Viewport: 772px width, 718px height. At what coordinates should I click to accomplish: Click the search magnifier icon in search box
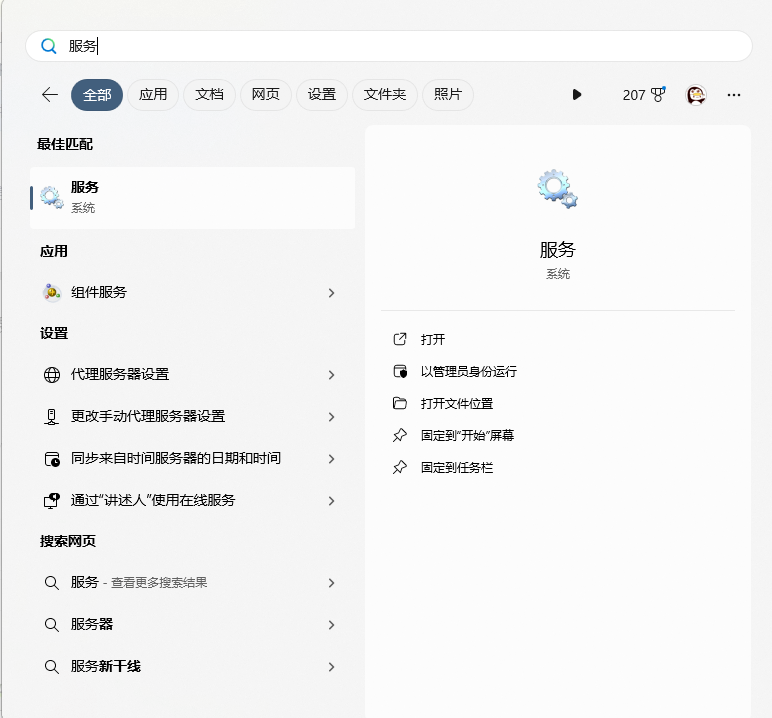[49, 46]
